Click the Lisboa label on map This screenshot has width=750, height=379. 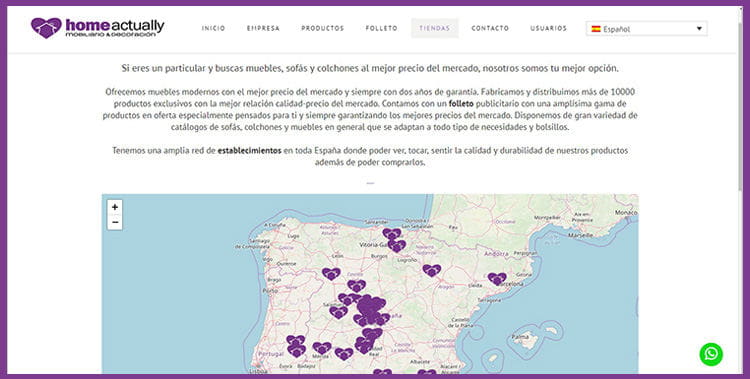pyautogui.click(x=258, y=371)
